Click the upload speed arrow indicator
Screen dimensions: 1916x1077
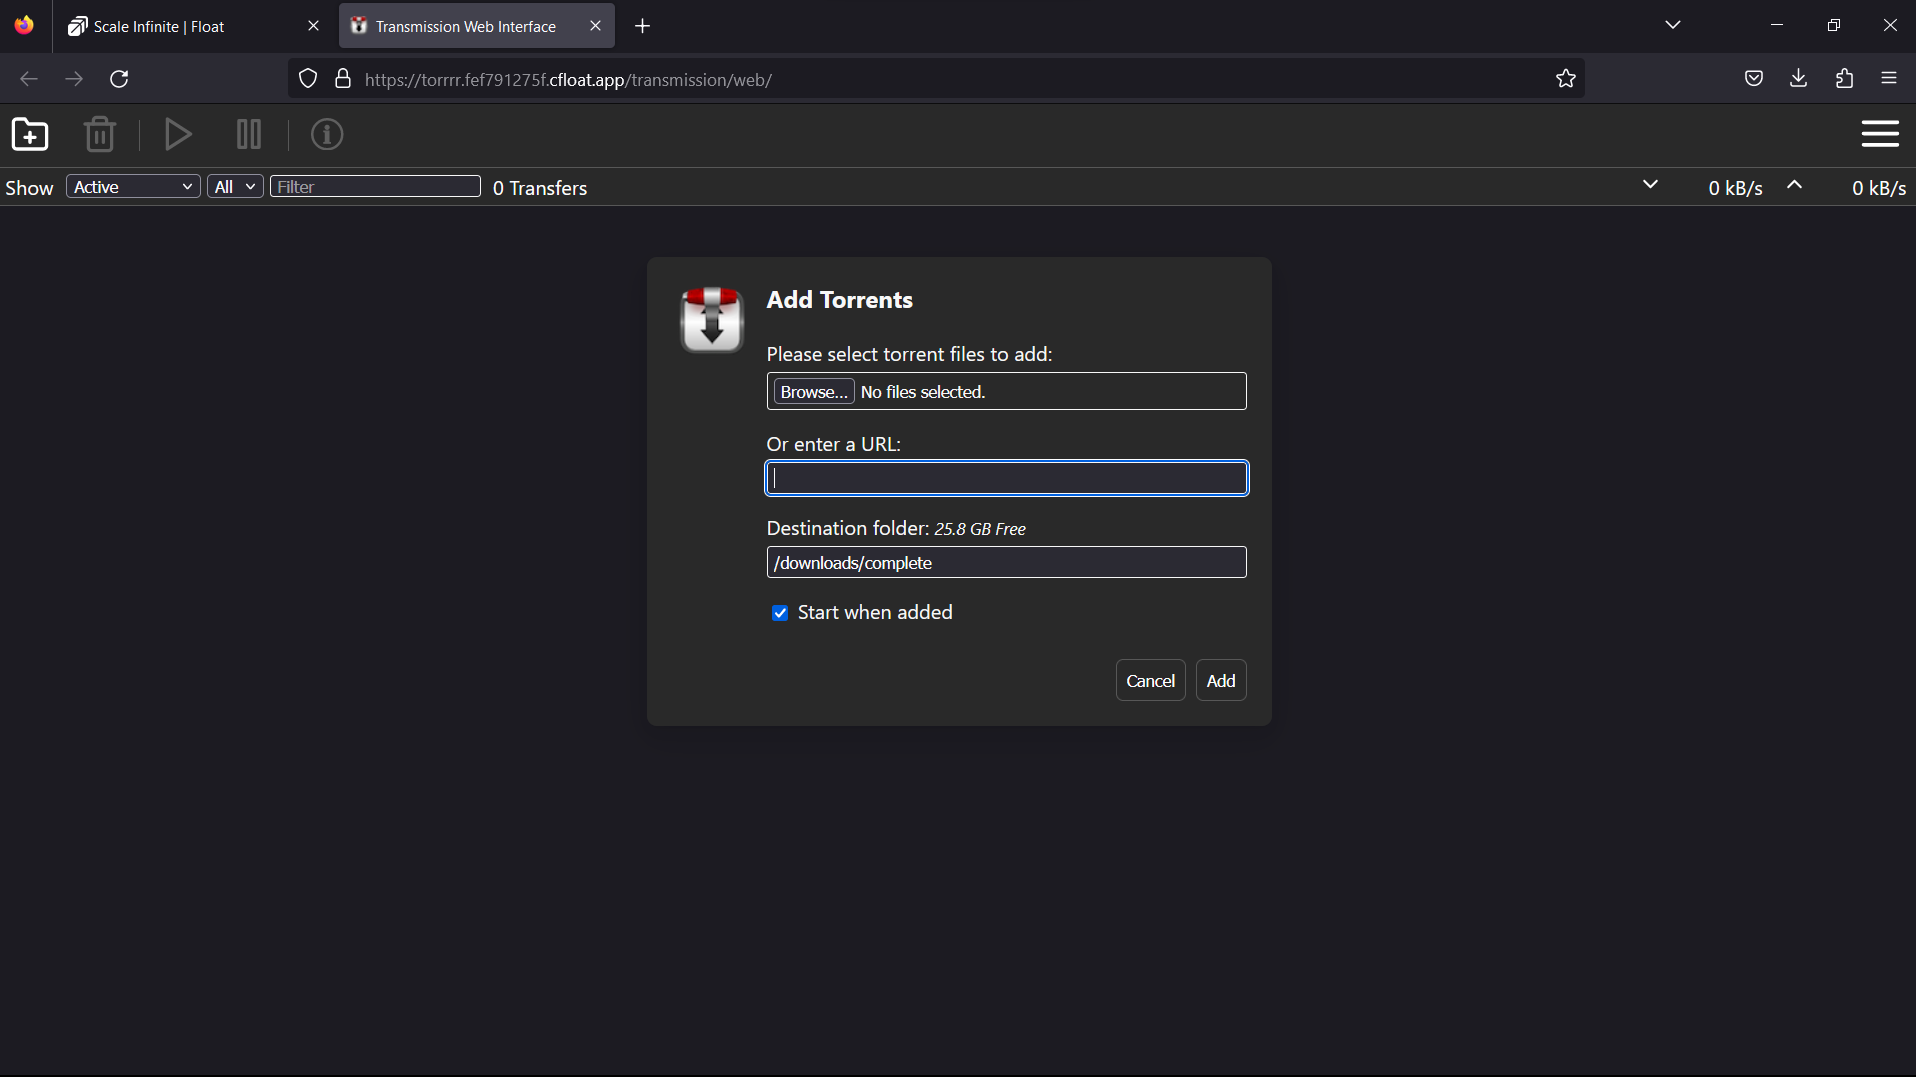pyautogui.click(x=1795, y=185)
